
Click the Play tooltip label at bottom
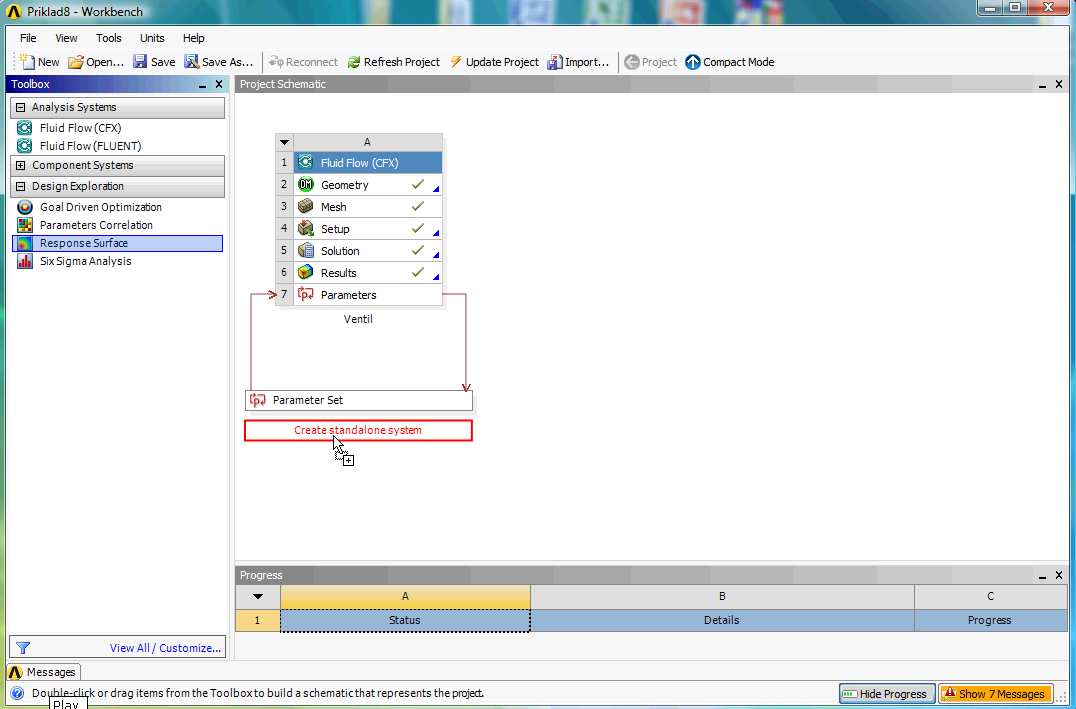67,704
